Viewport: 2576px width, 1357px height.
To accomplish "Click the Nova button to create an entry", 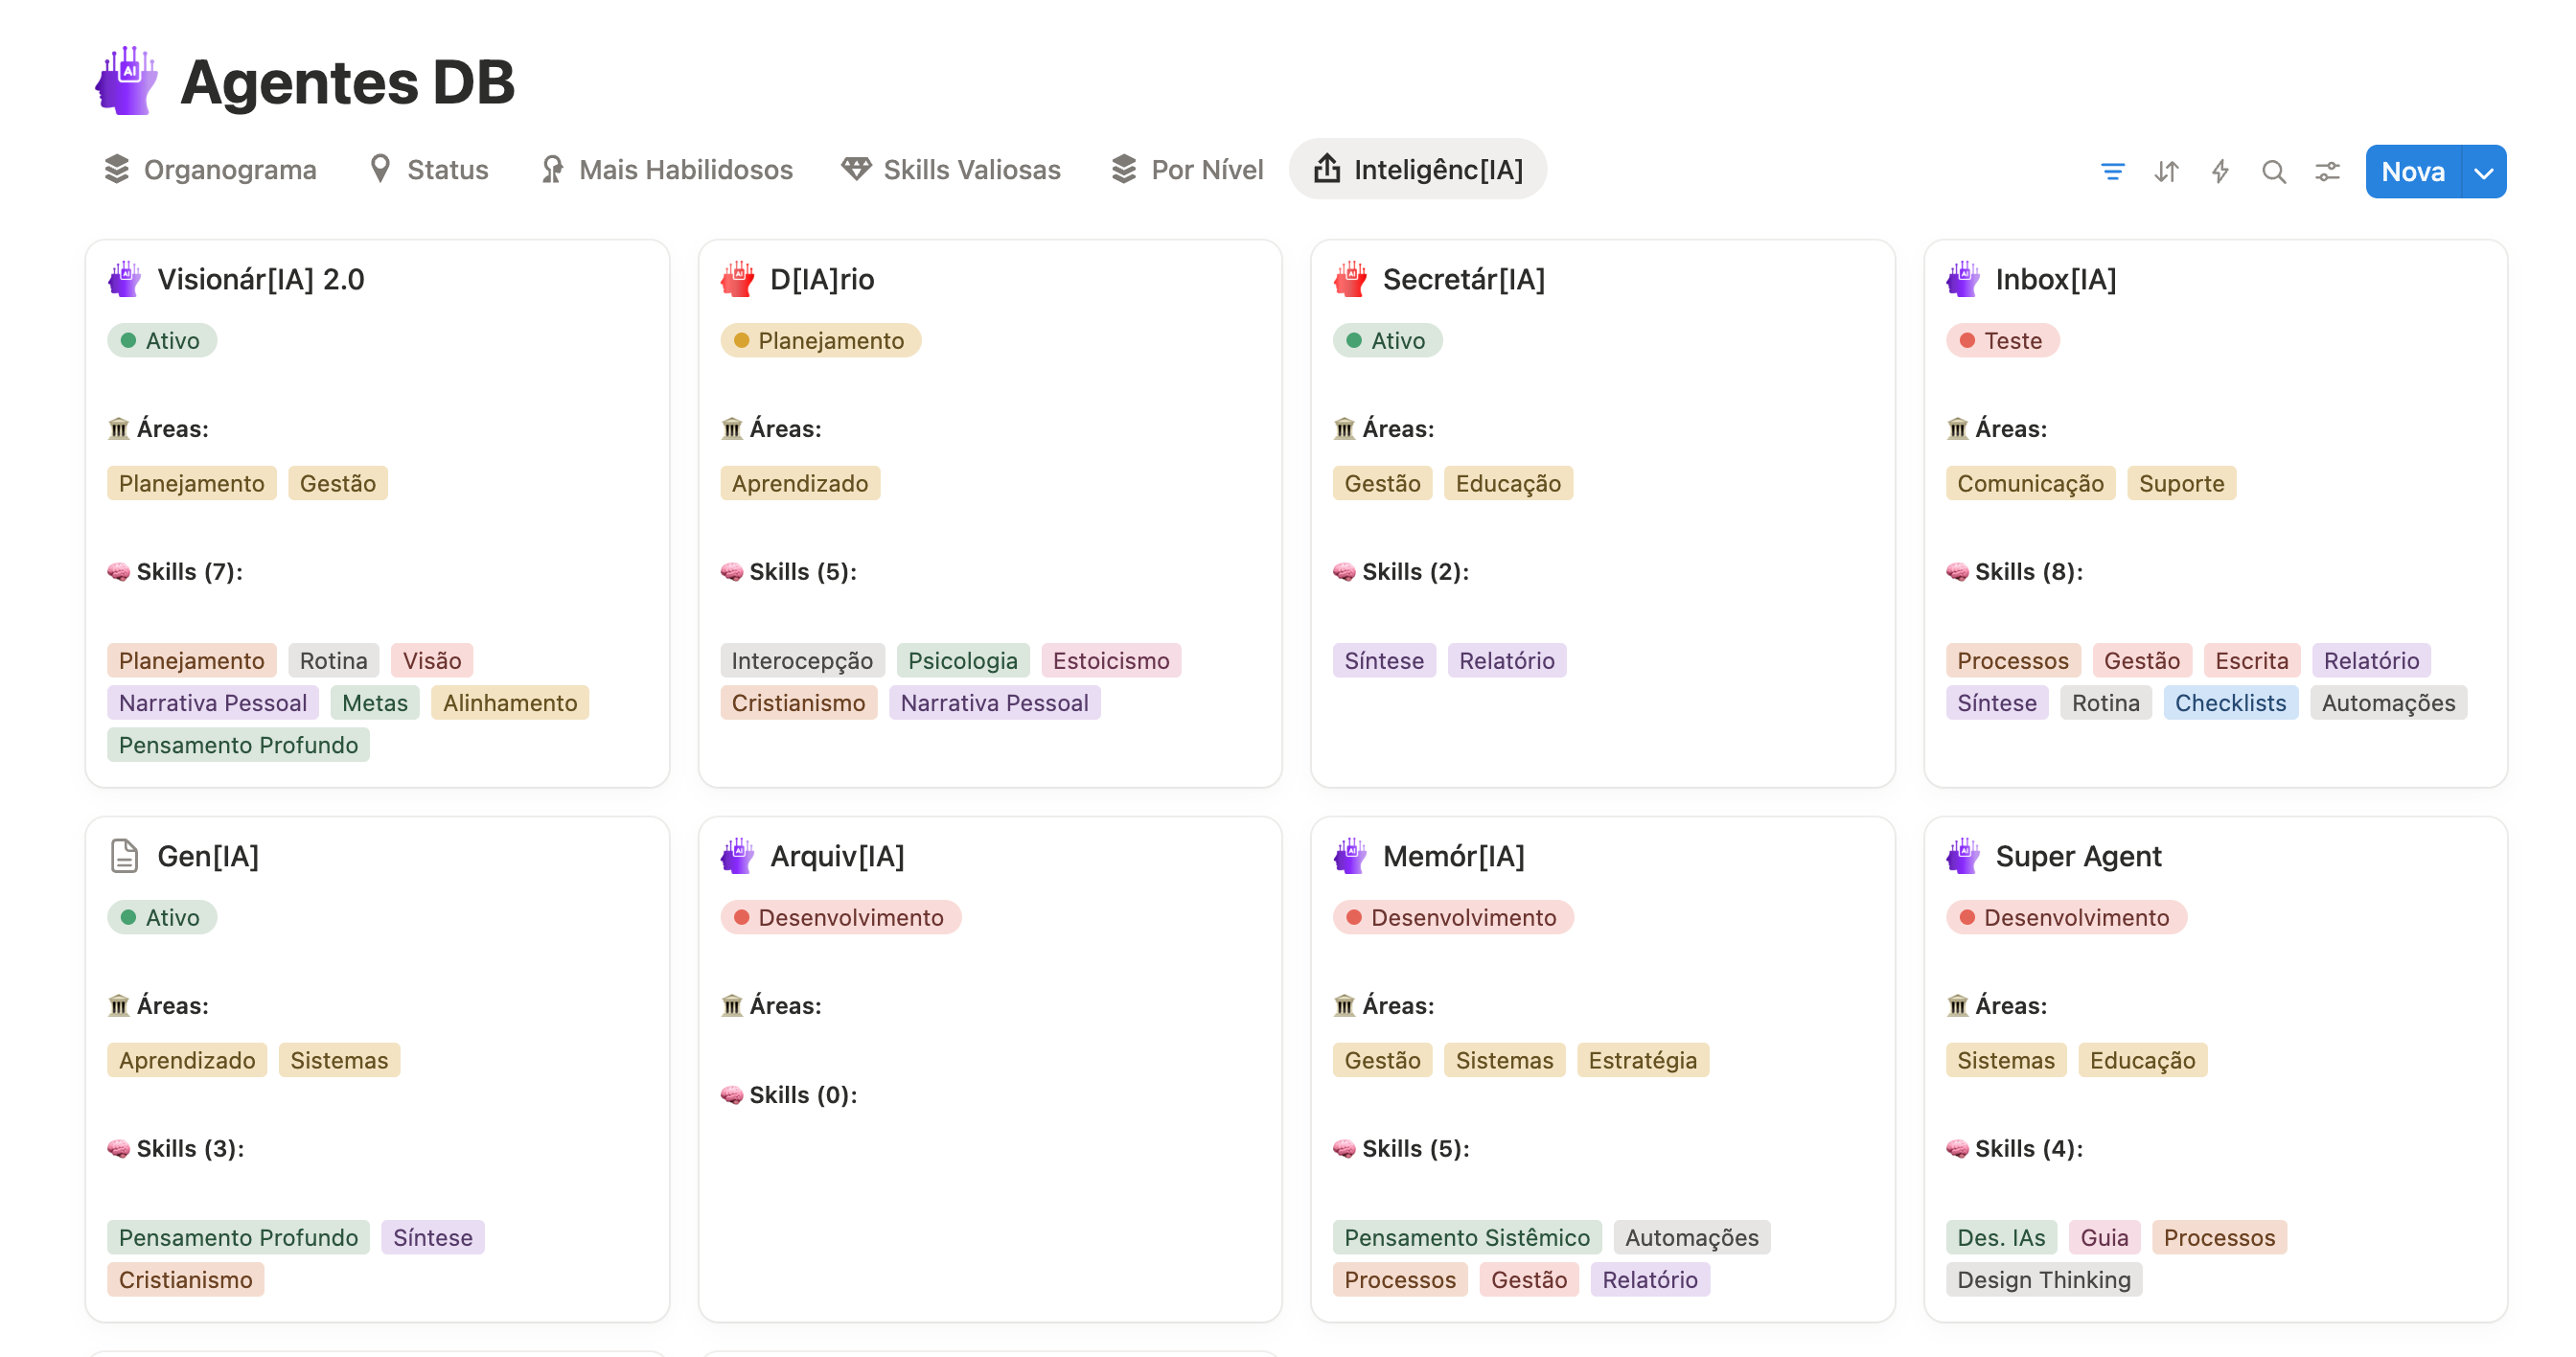I will 2413,171.
